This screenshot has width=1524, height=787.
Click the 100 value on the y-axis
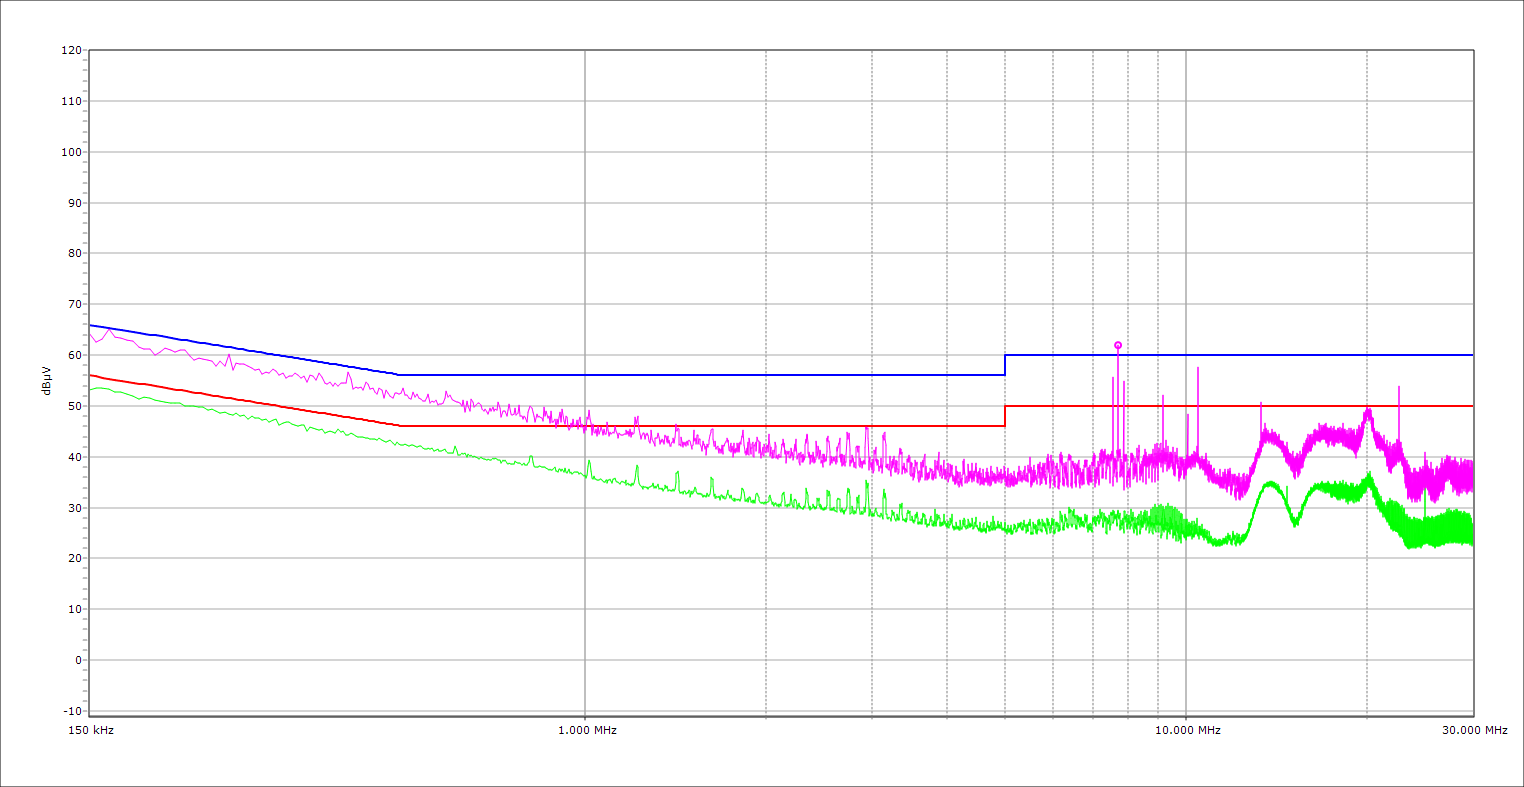click(x=71, y=152)
